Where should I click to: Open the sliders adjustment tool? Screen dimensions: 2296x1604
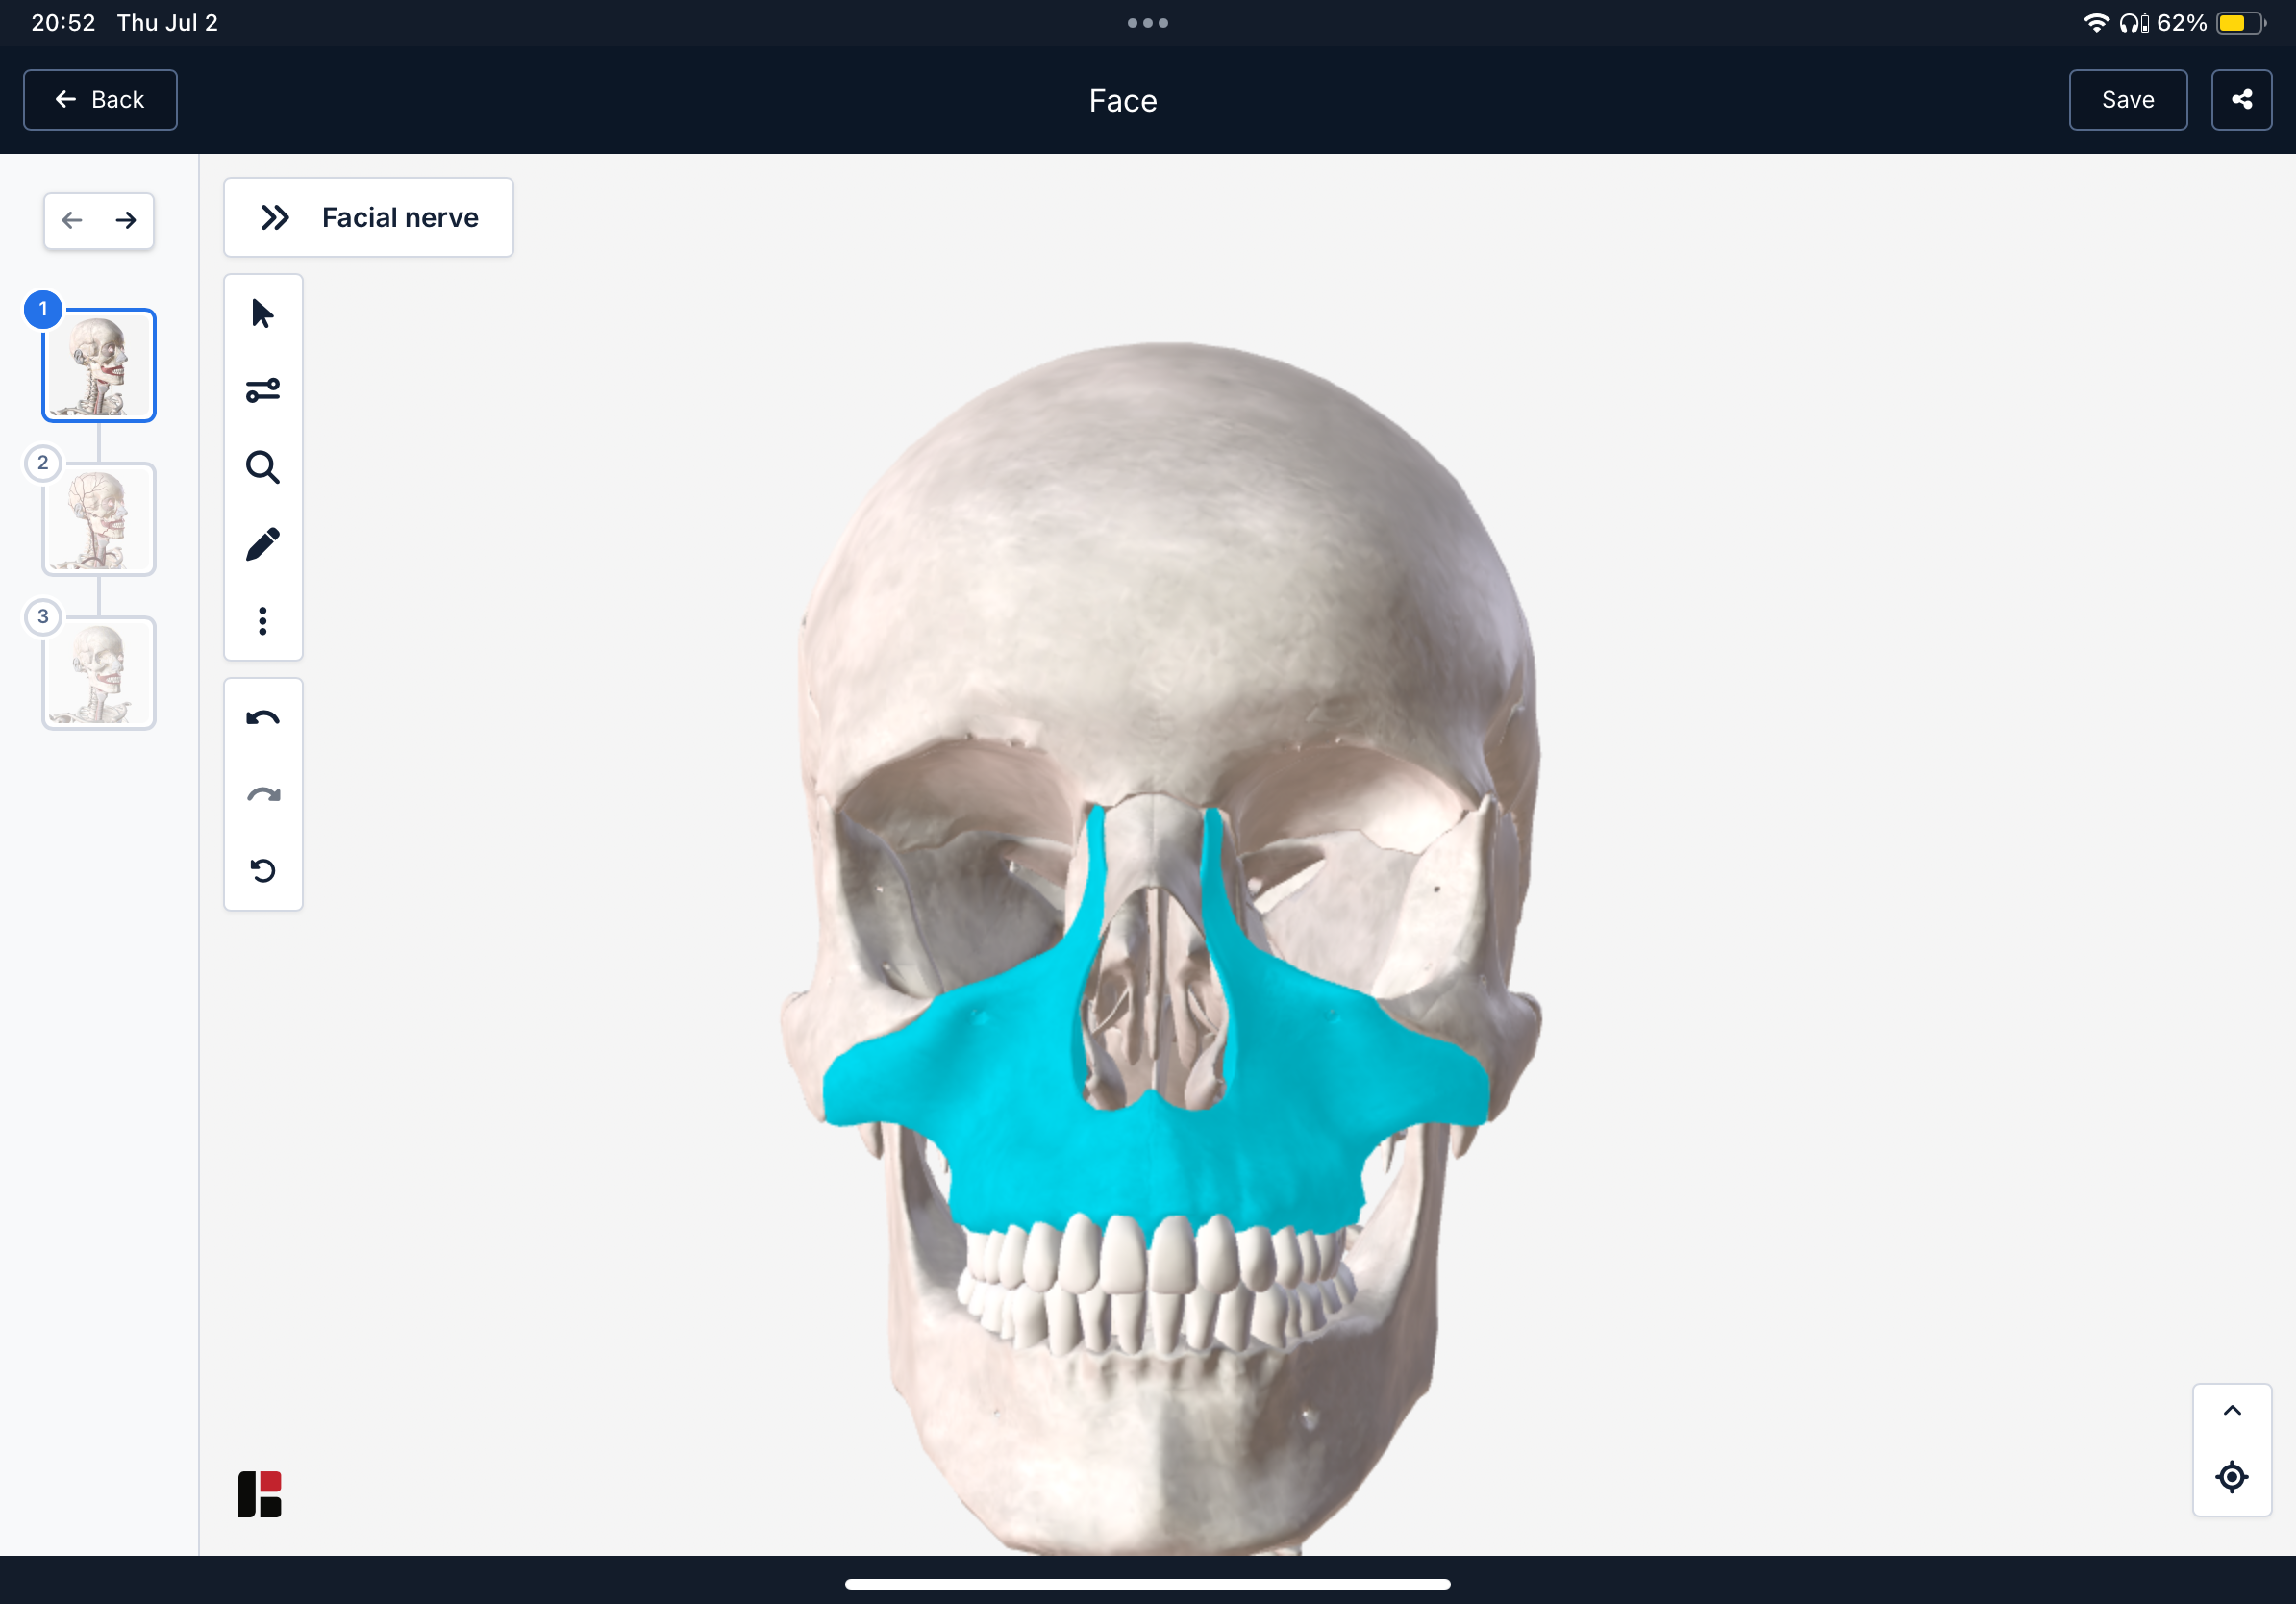coord(263,390)
